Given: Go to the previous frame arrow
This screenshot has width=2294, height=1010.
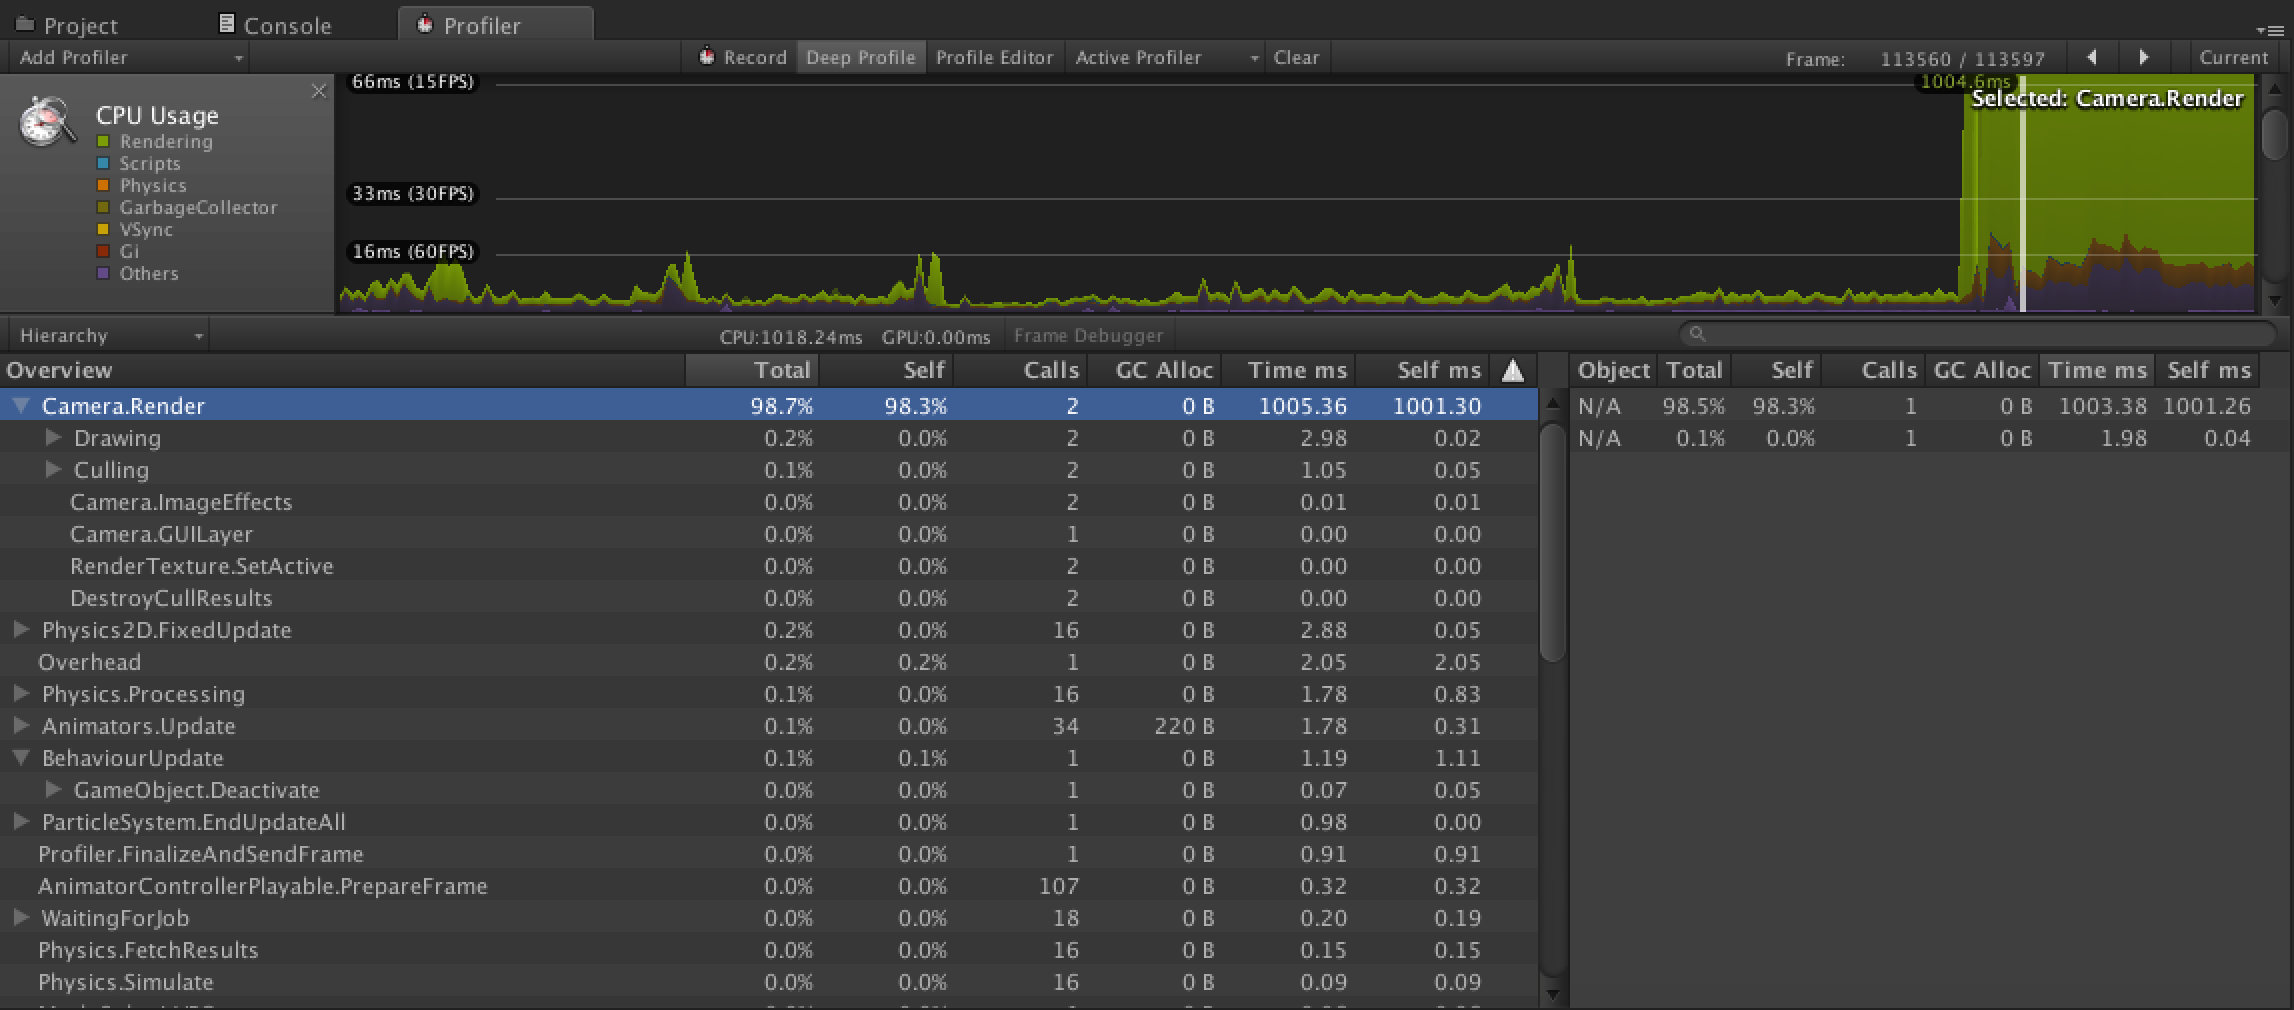Looking at the screenshot, I should (2092, 57).
